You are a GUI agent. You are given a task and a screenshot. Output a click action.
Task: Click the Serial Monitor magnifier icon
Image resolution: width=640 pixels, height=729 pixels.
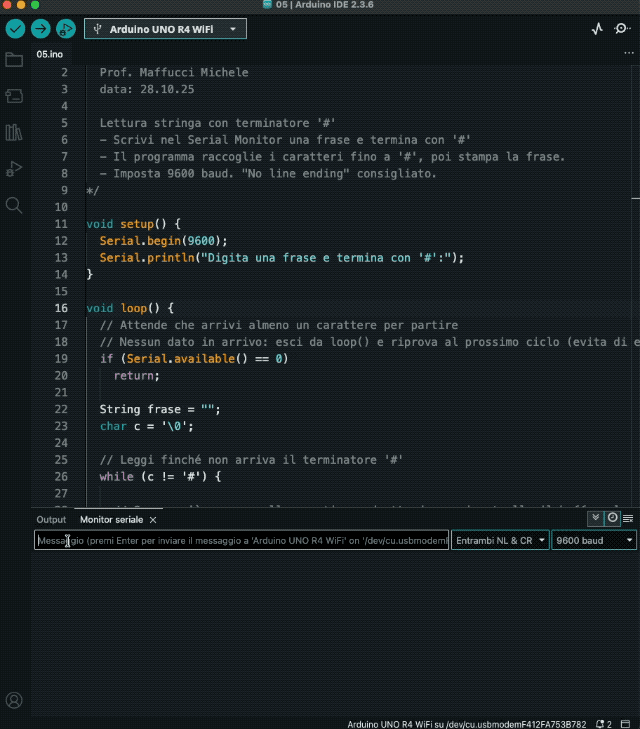tap(622, 29)
